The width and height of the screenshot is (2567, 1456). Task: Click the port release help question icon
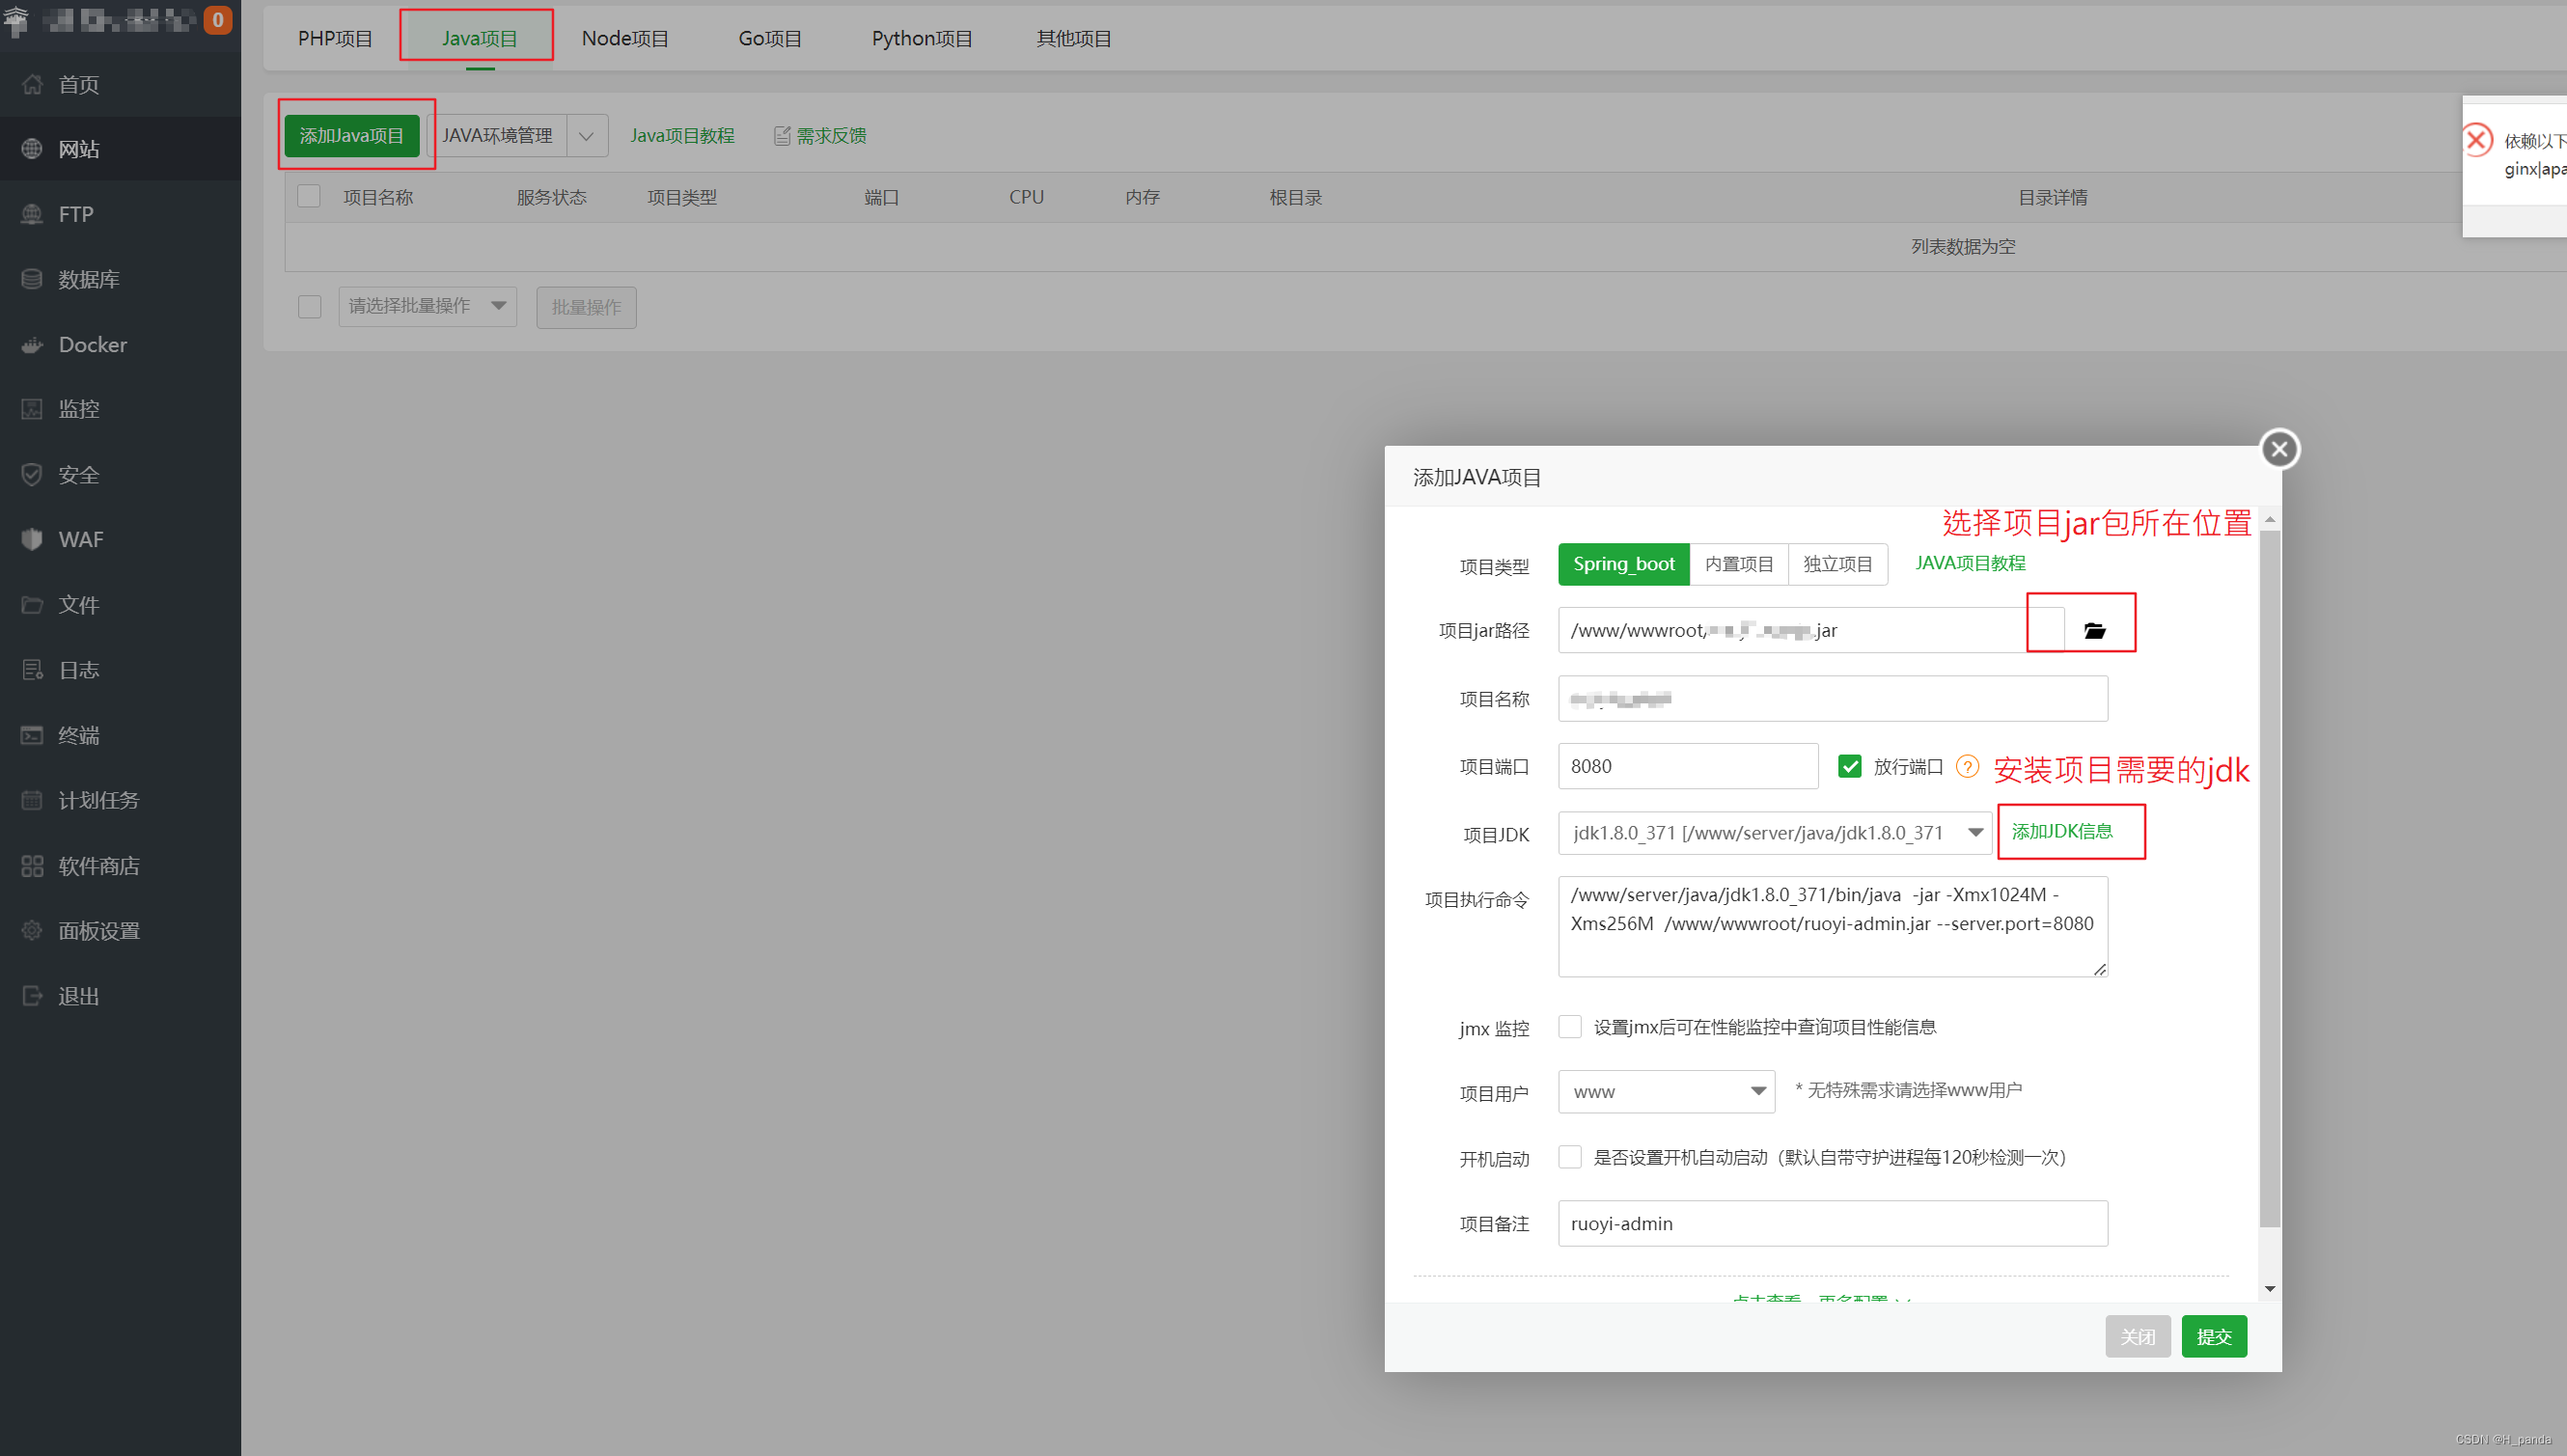click(1967, 766)
